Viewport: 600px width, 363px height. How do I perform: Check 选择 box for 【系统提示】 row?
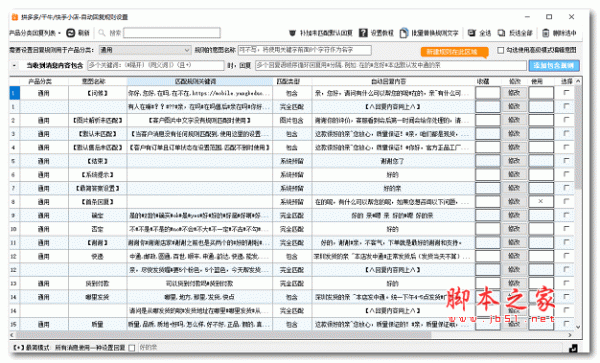click(566, 174)
